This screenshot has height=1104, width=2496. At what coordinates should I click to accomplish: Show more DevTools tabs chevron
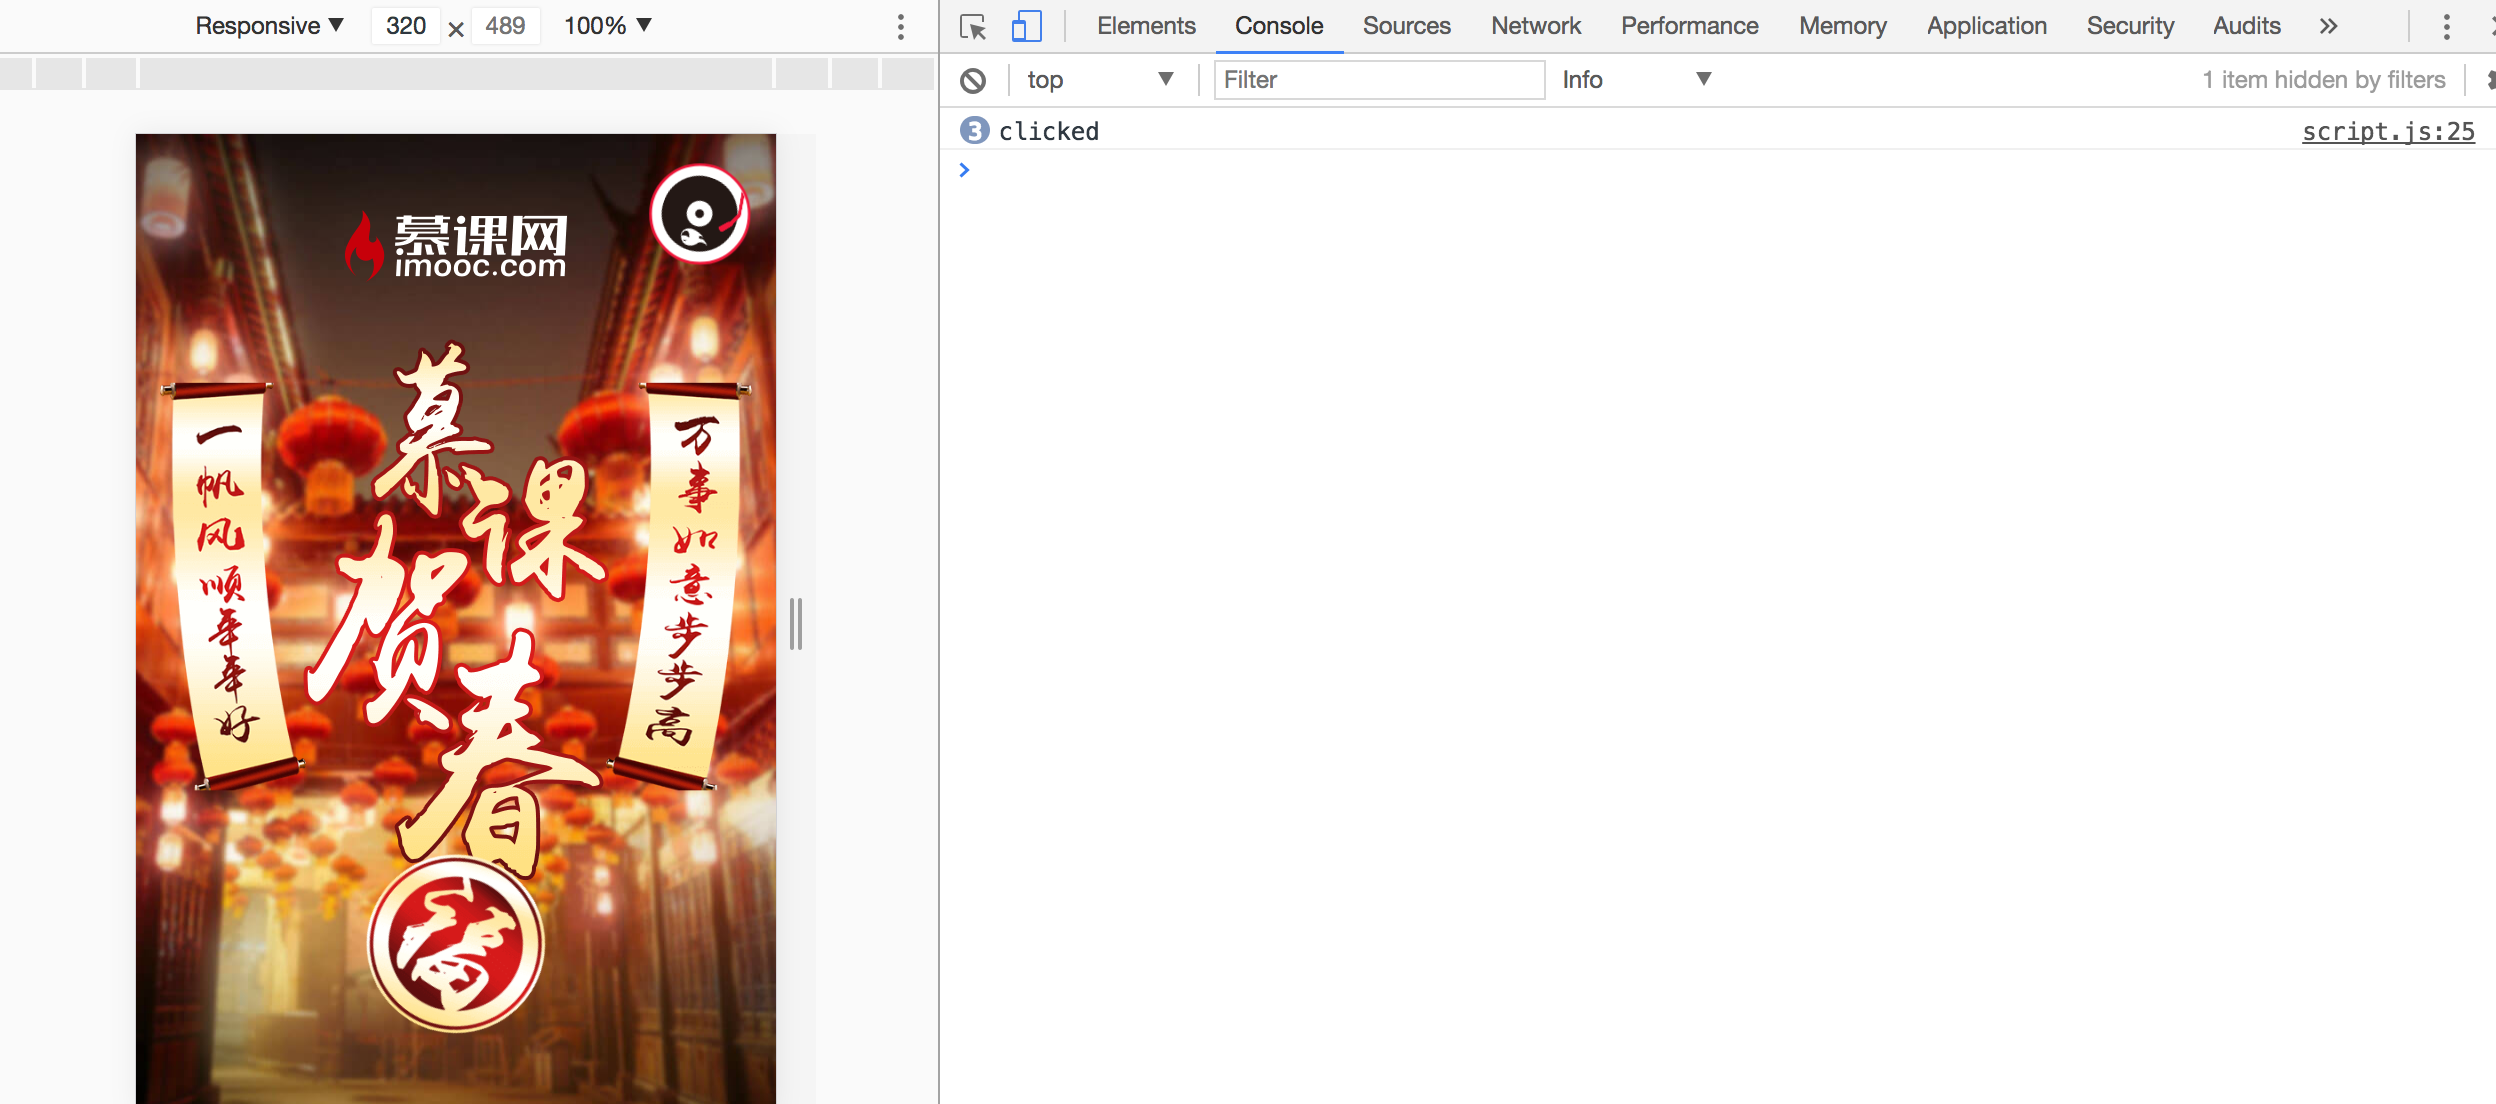pyautogui.click(x=2329, y=26)
